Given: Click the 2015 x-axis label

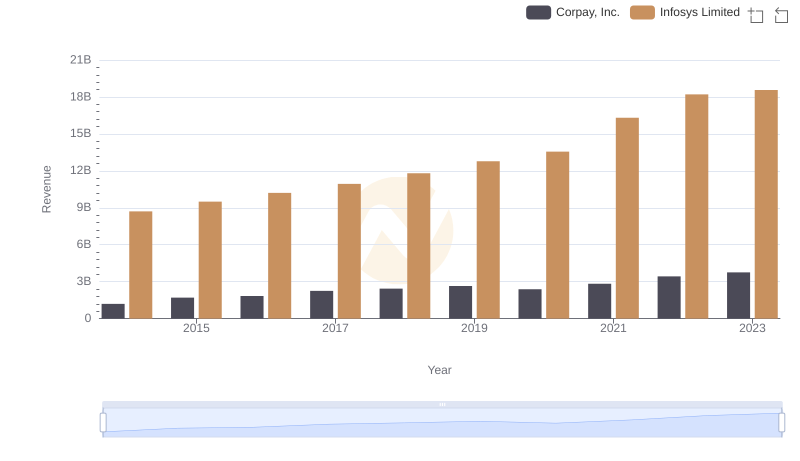Looking at the screenshot, I should point(196,328).
